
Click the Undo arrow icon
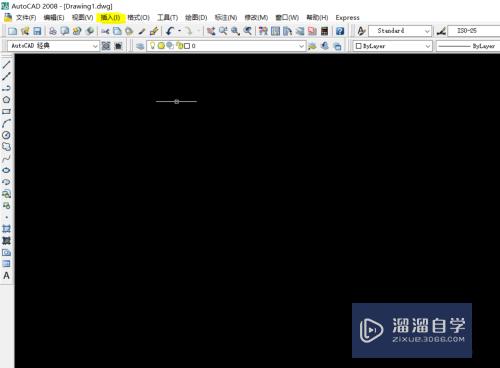(170, 31)
